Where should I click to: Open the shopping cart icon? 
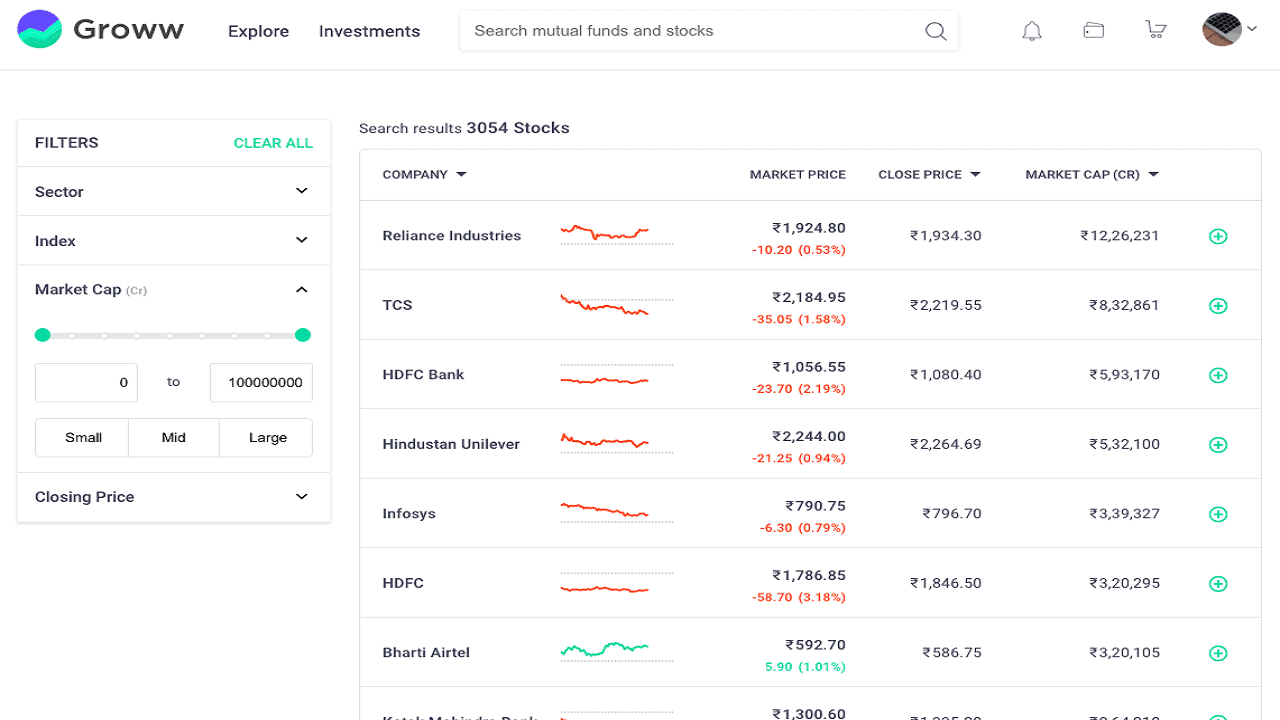1156,30
